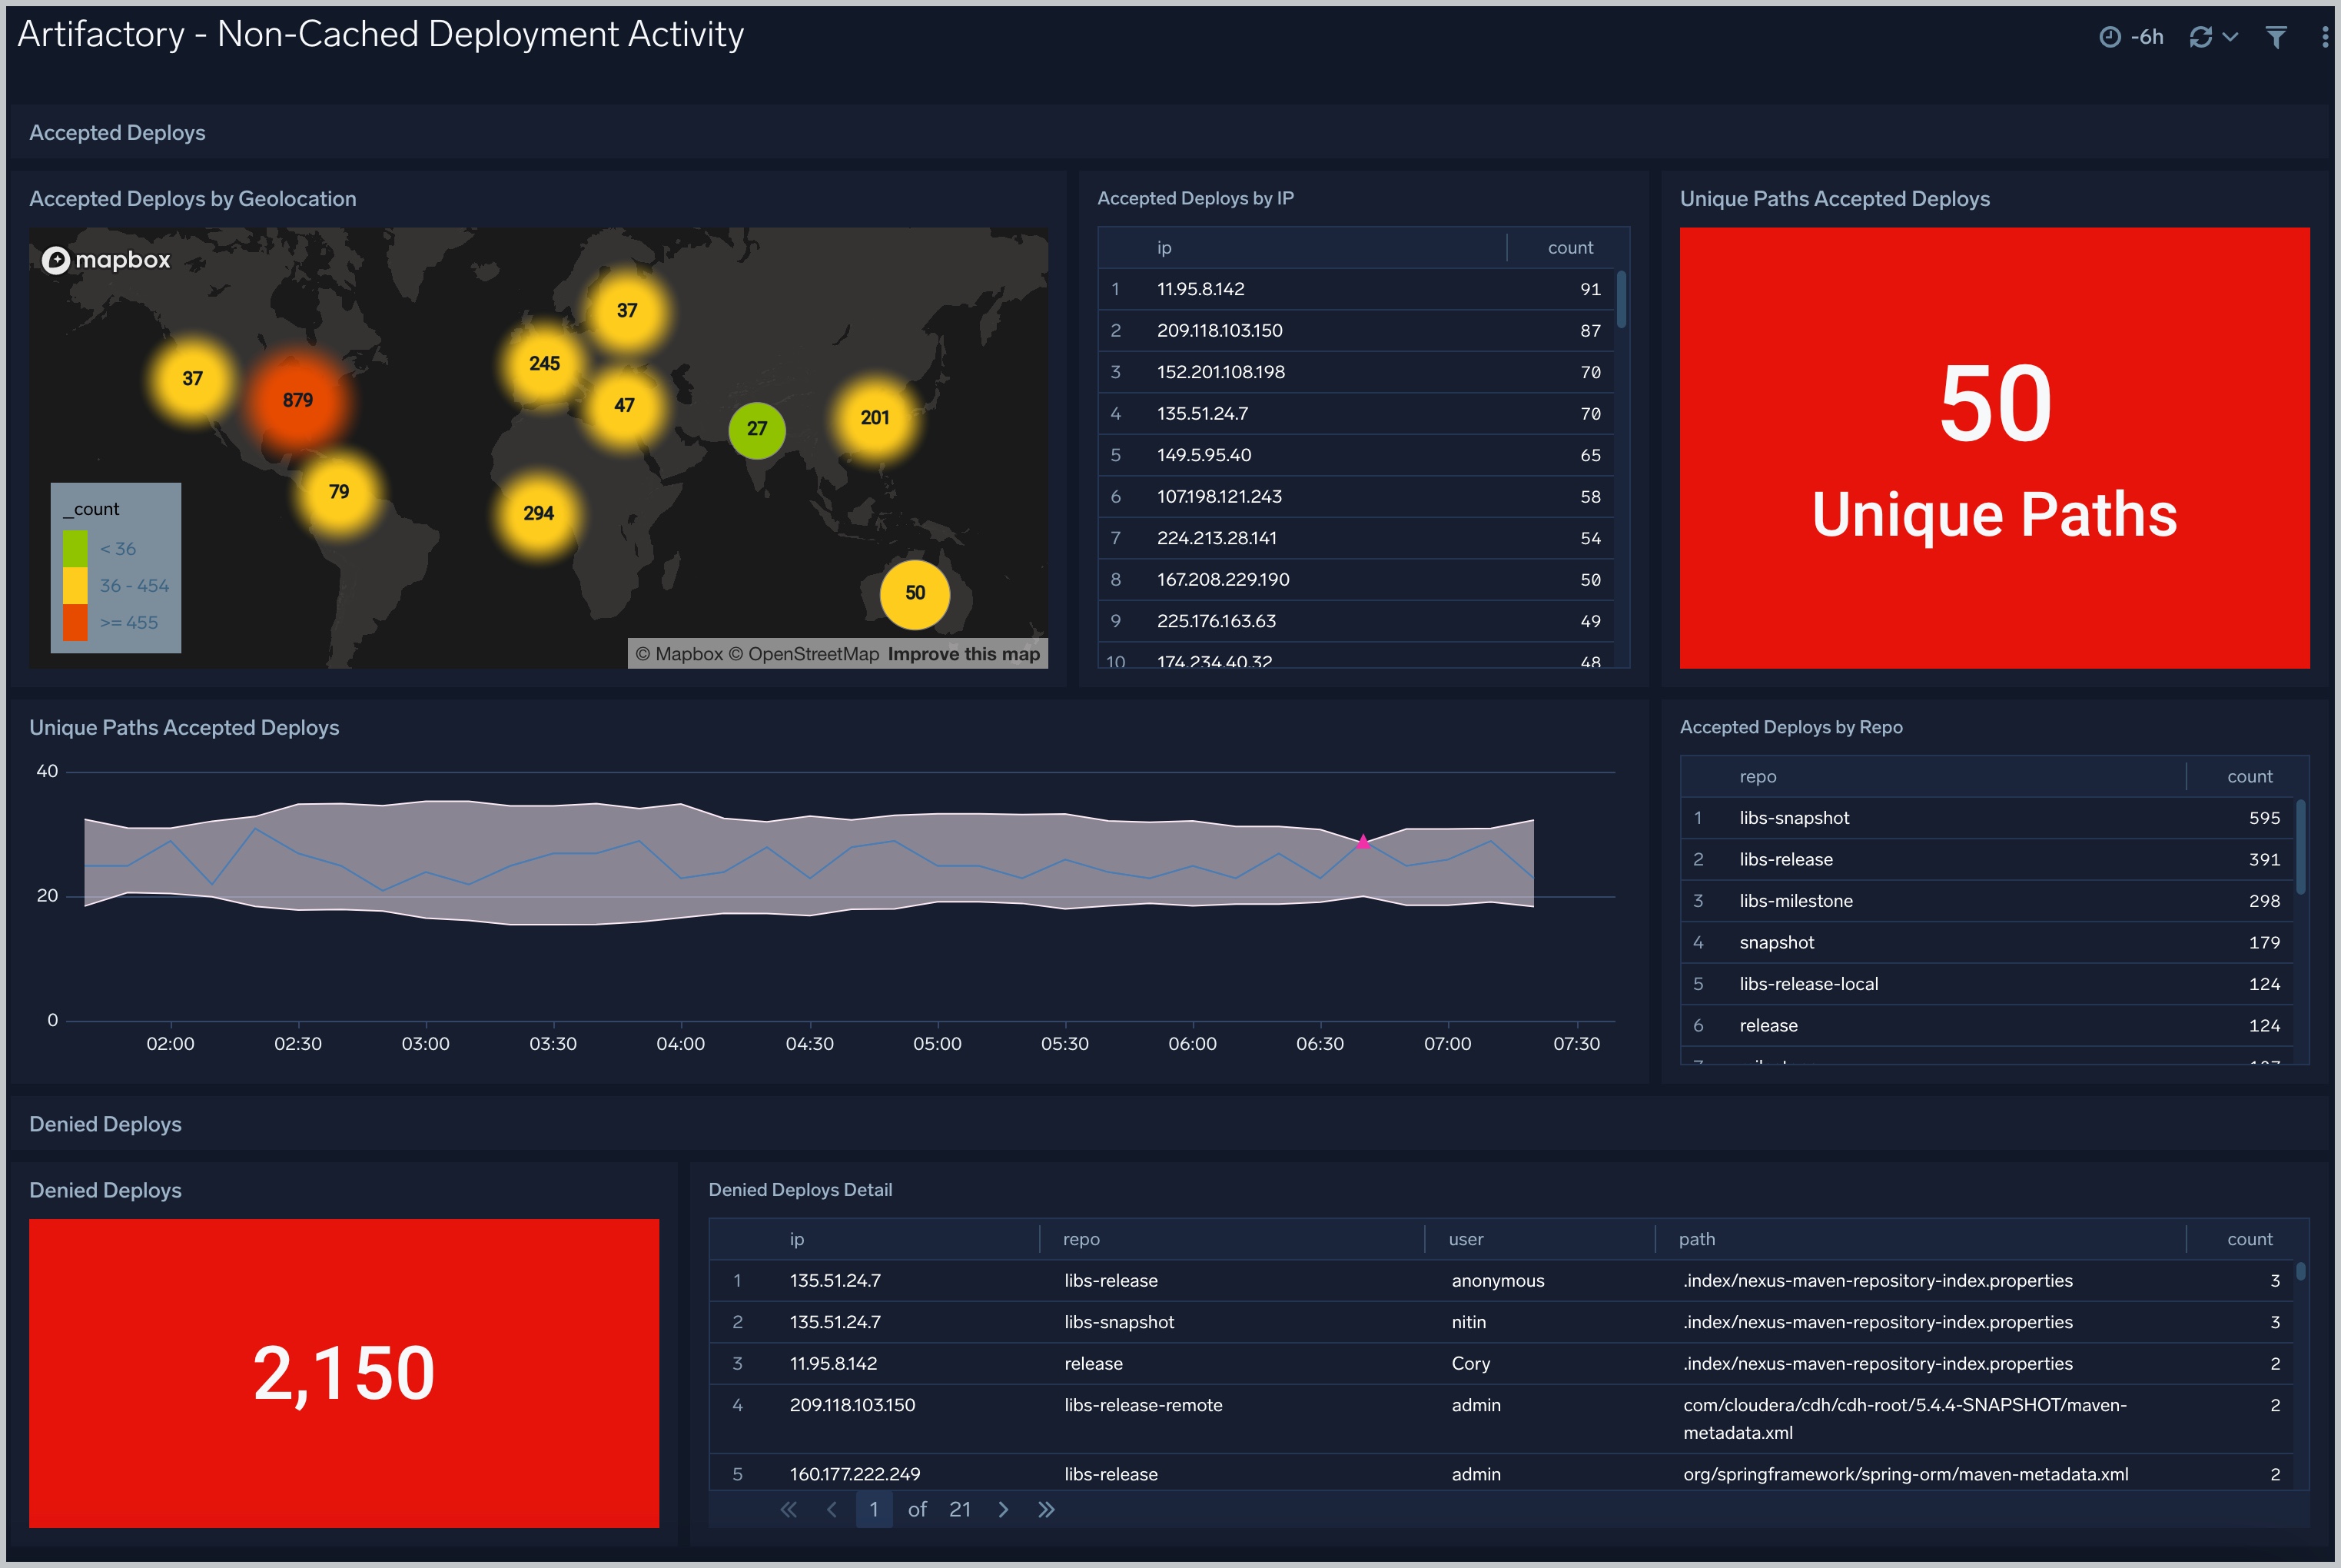Click the 79 map cluster bubble
The image size is (2341, 1568).
(x=339, y=491)
